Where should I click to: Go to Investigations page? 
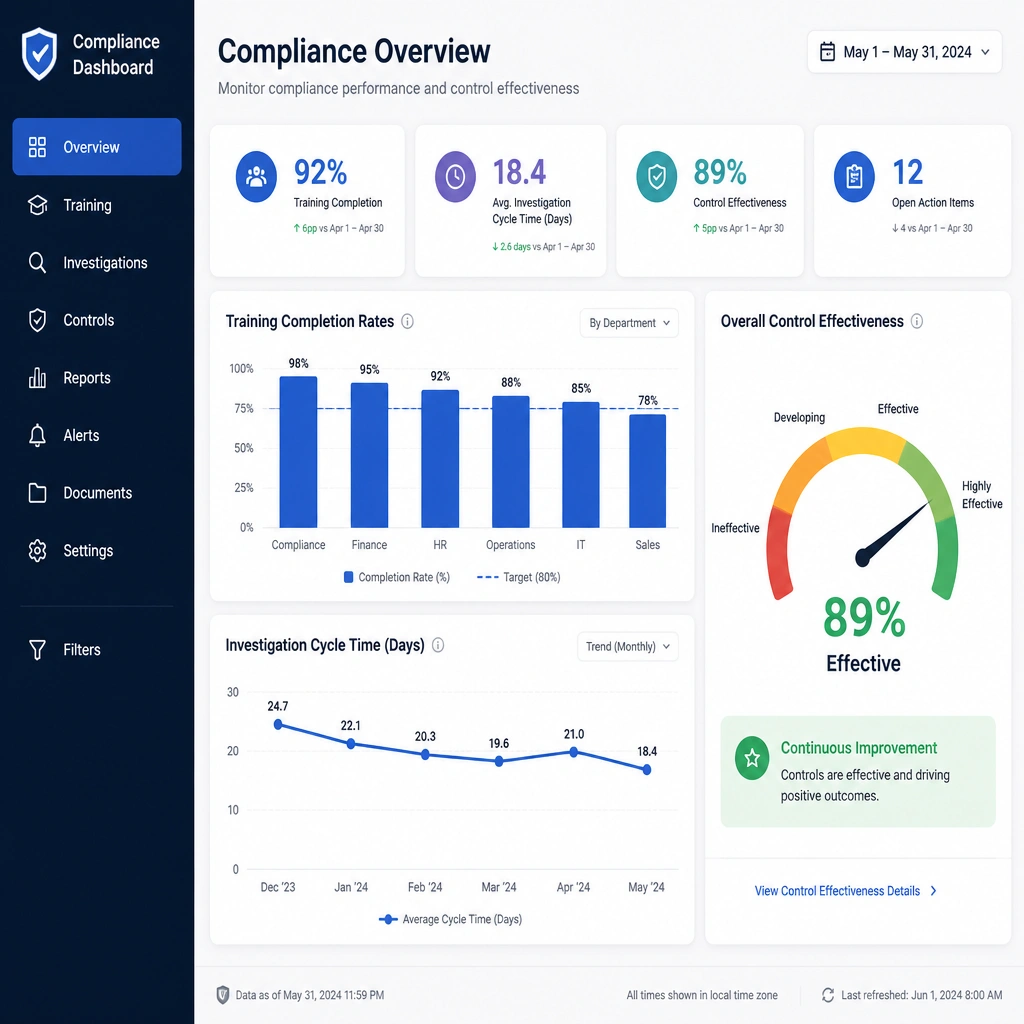(97, 263)
